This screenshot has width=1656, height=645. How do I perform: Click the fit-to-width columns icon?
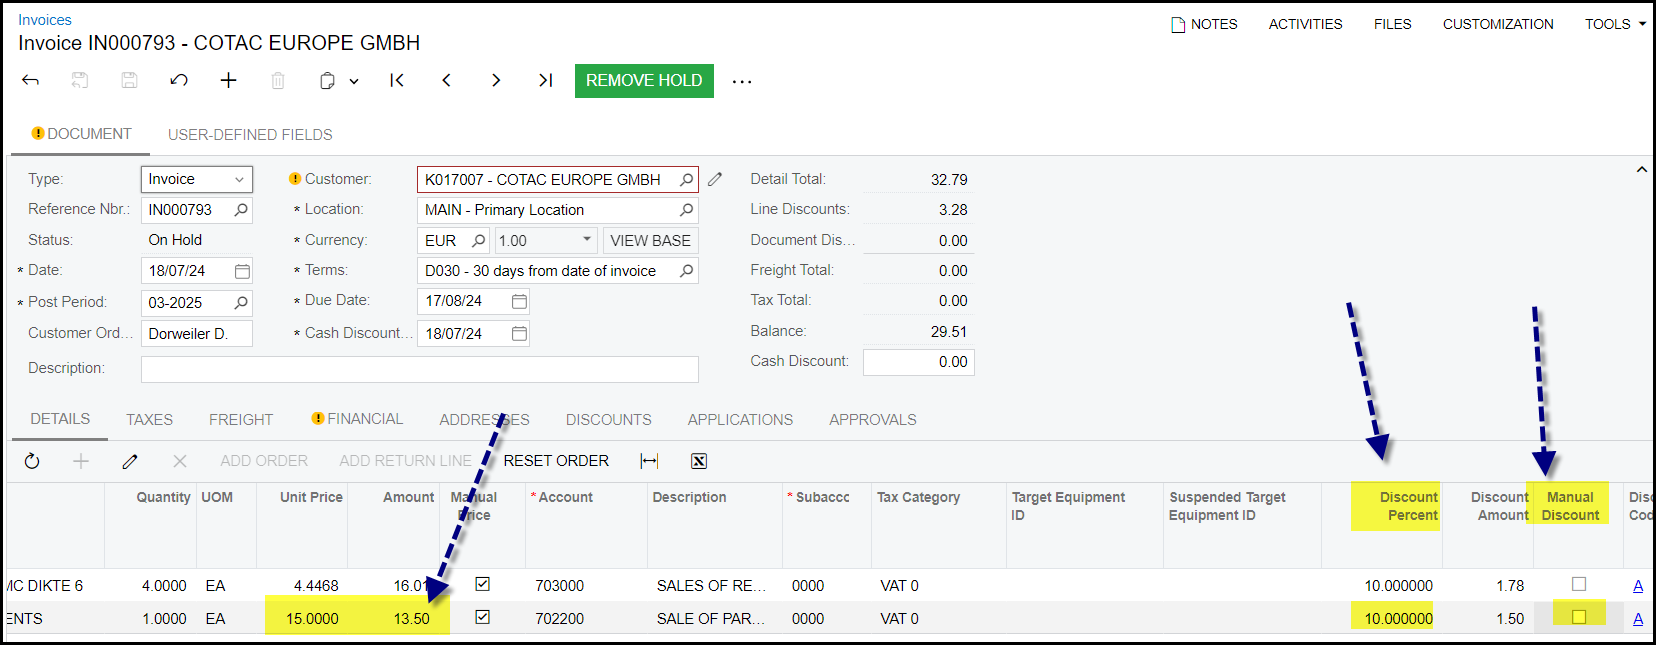tap(649, 461)
